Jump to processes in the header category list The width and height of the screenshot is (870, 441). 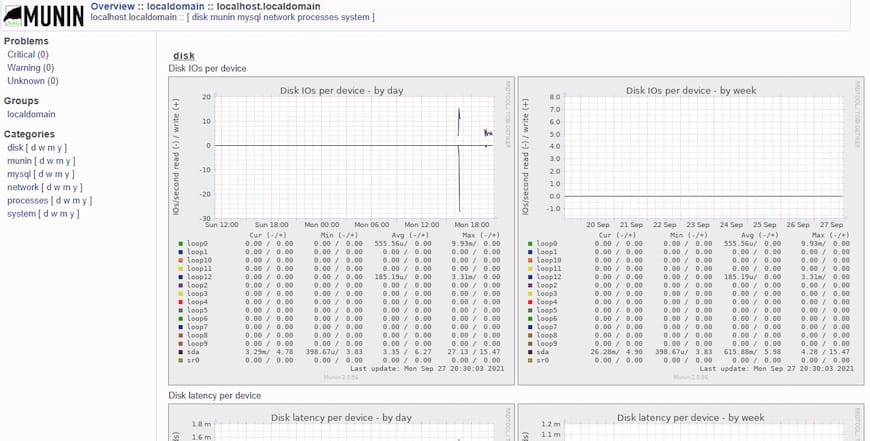point(317,17)
